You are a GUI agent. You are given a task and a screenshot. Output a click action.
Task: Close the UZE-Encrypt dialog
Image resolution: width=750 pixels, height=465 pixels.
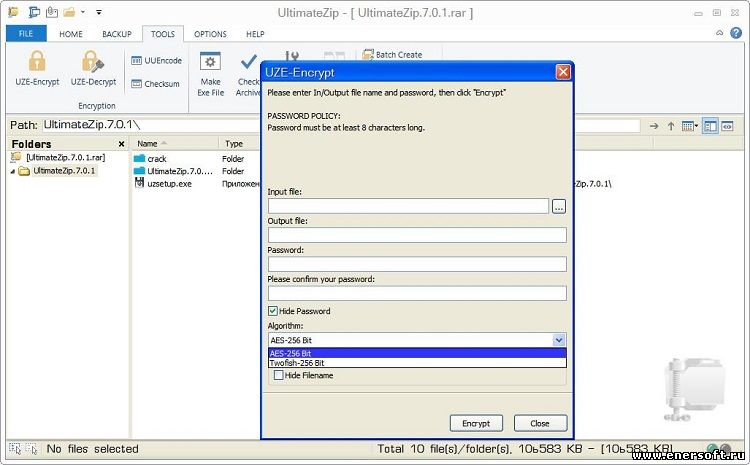click(x=563, y=72)
